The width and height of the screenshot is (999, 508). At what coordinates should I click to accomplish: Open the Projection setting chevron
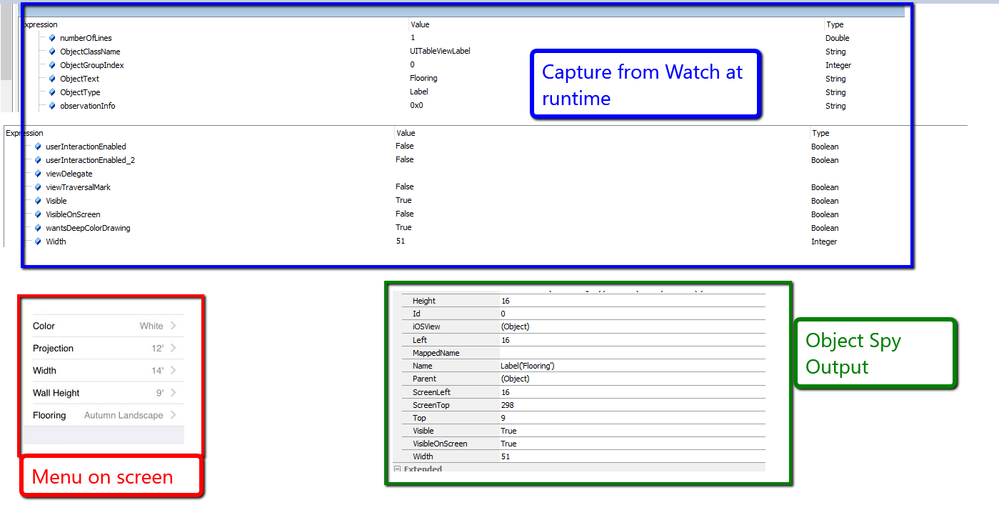pyautogui.click(x=173, y=348)
